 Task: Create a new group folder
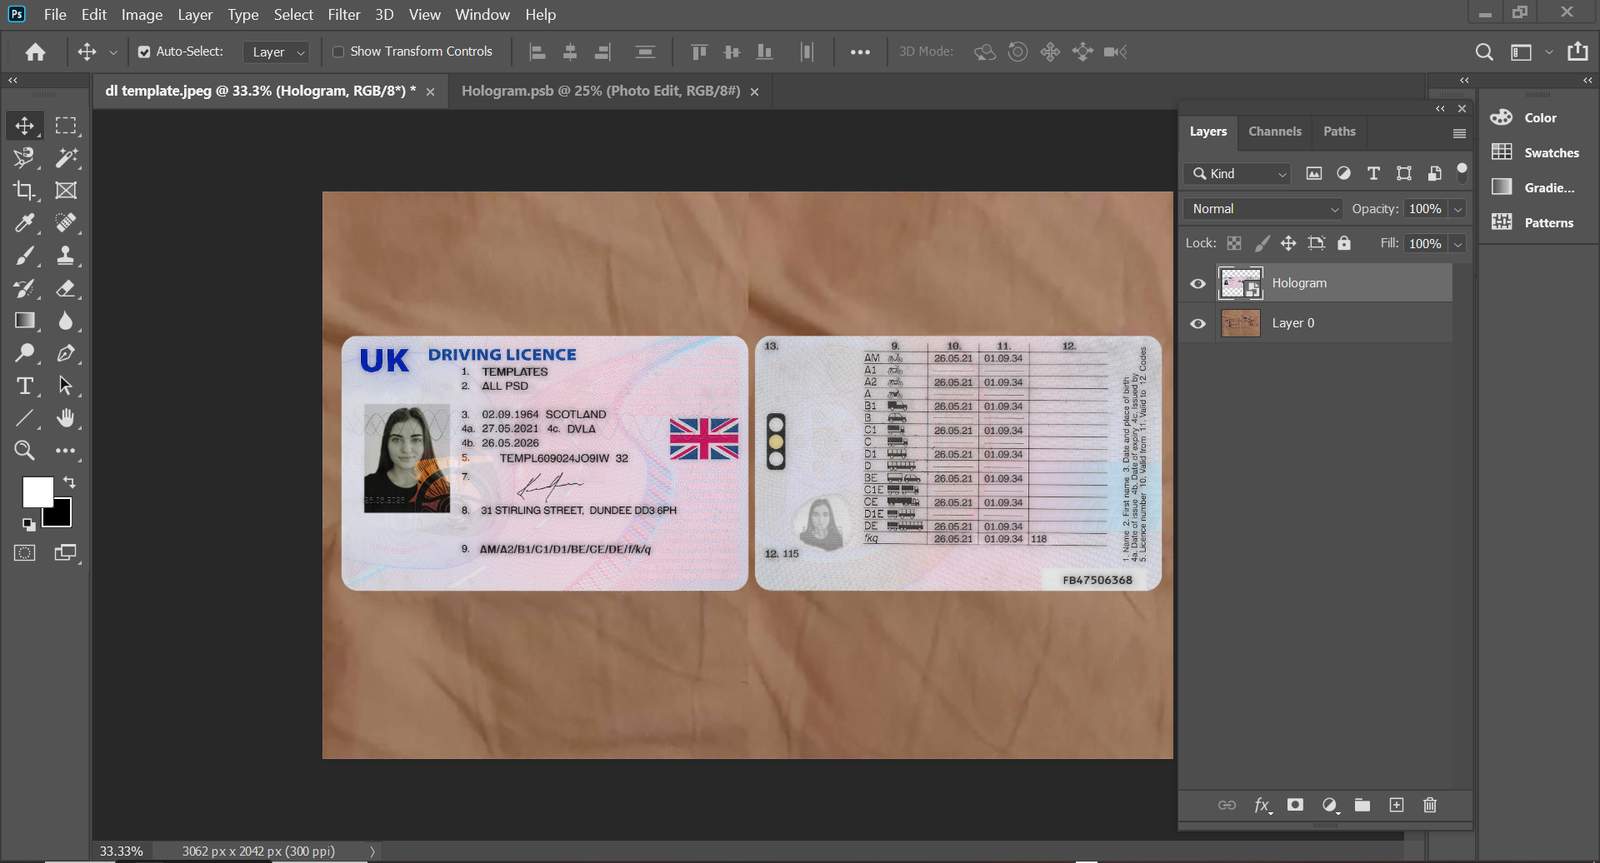click(1362, 805)
